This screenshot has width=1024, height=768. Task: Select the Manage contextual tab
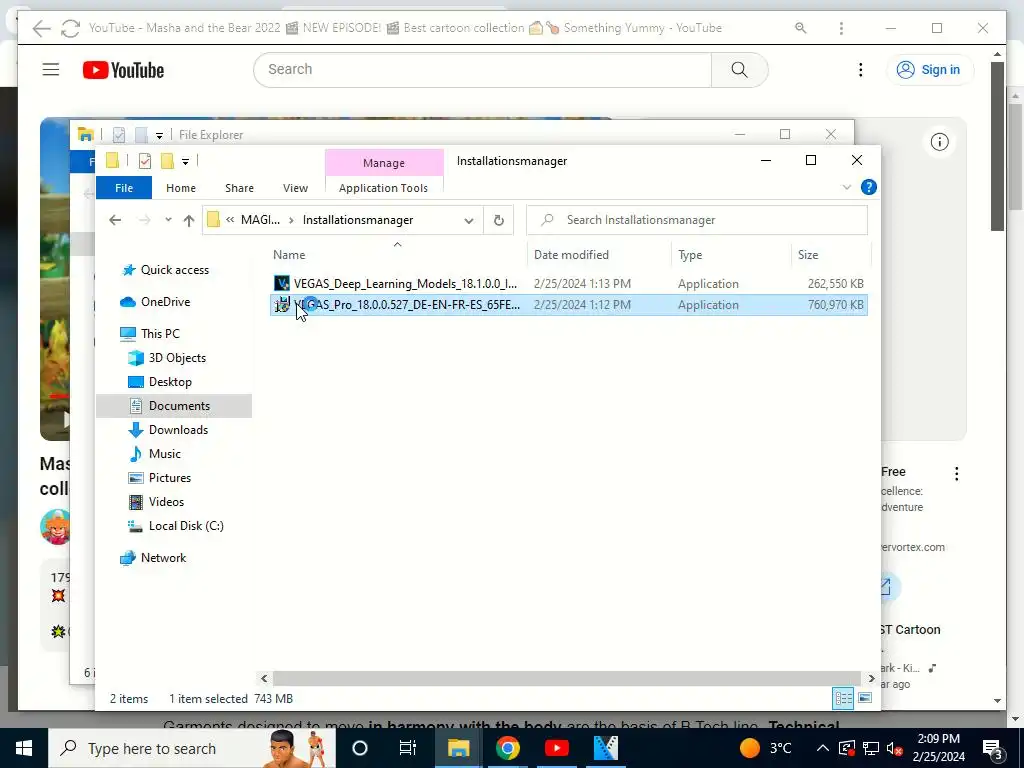click(384, 163)
